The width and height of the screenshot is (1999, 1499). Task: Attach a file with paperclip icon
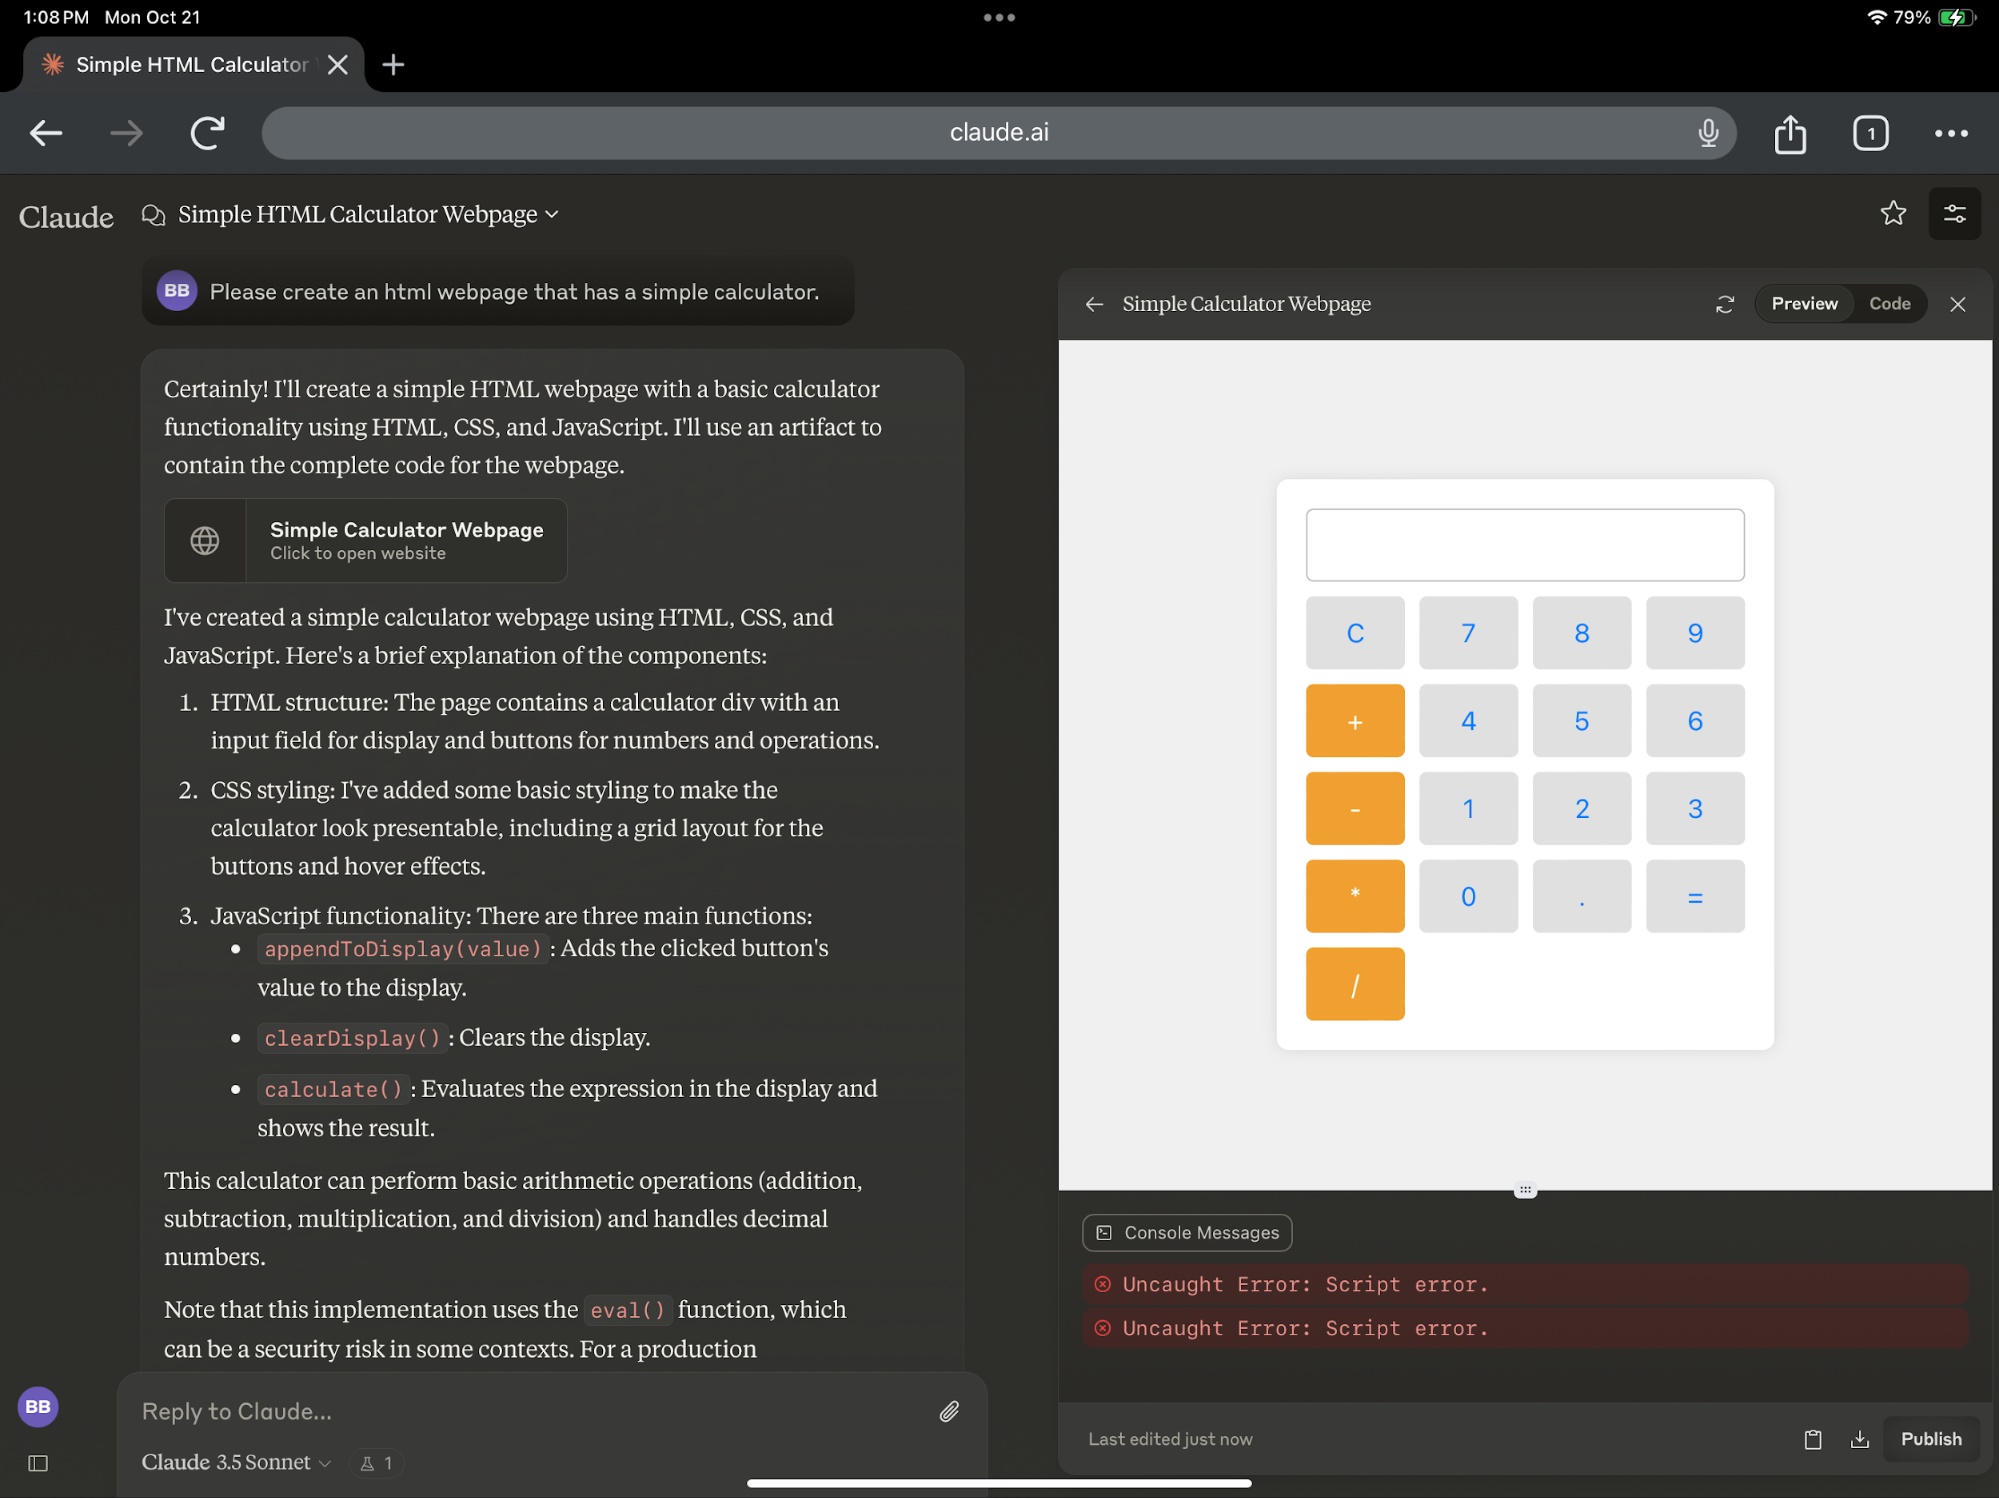coord(949,1412)
